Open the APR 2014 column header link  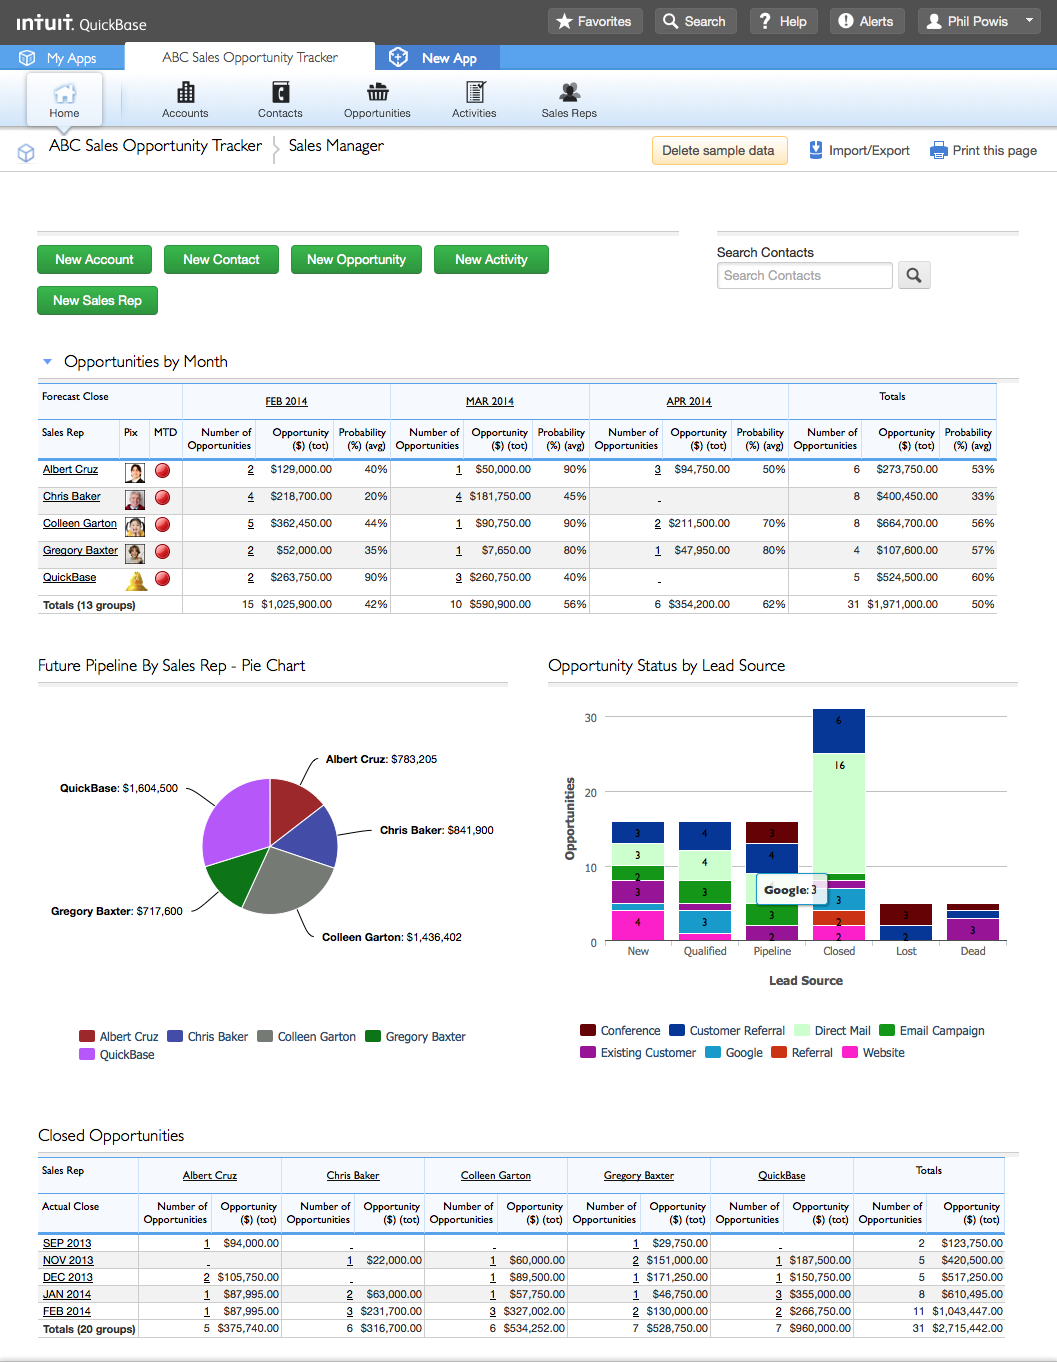(x=689, y=401)
